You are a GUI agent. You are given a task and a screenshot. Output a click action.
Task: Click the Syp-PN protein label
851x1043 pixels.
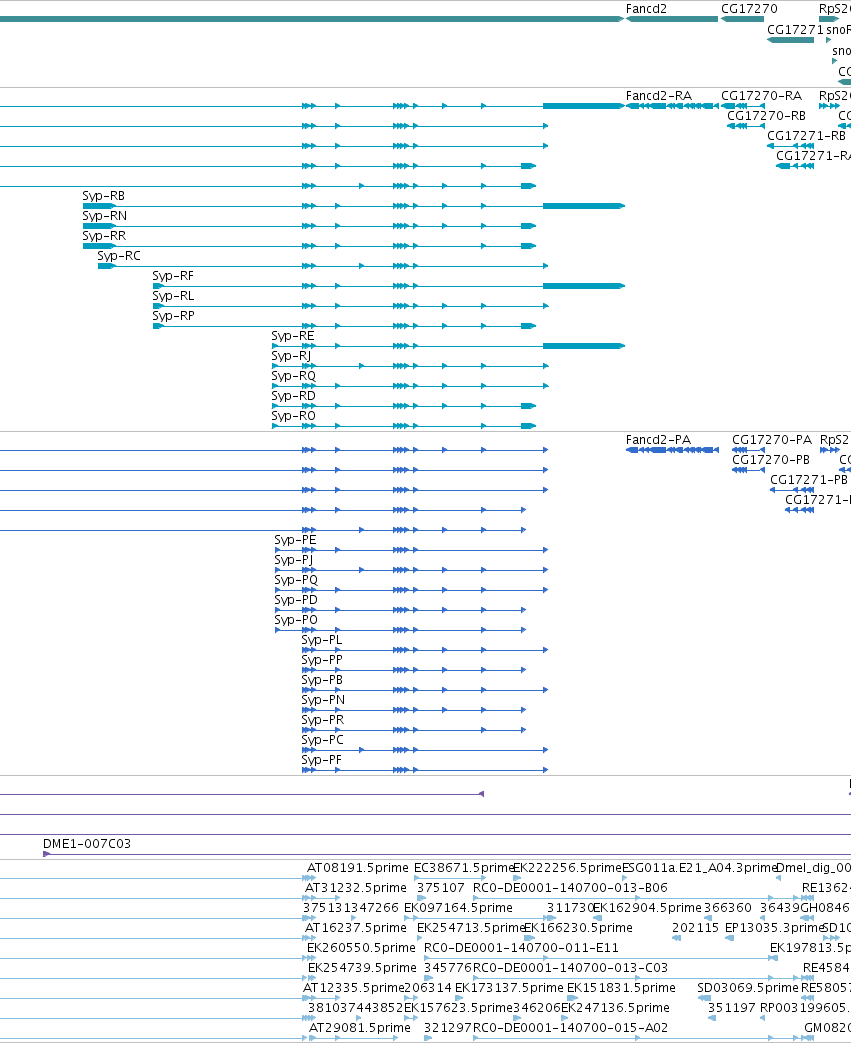[x=323, y=699]
